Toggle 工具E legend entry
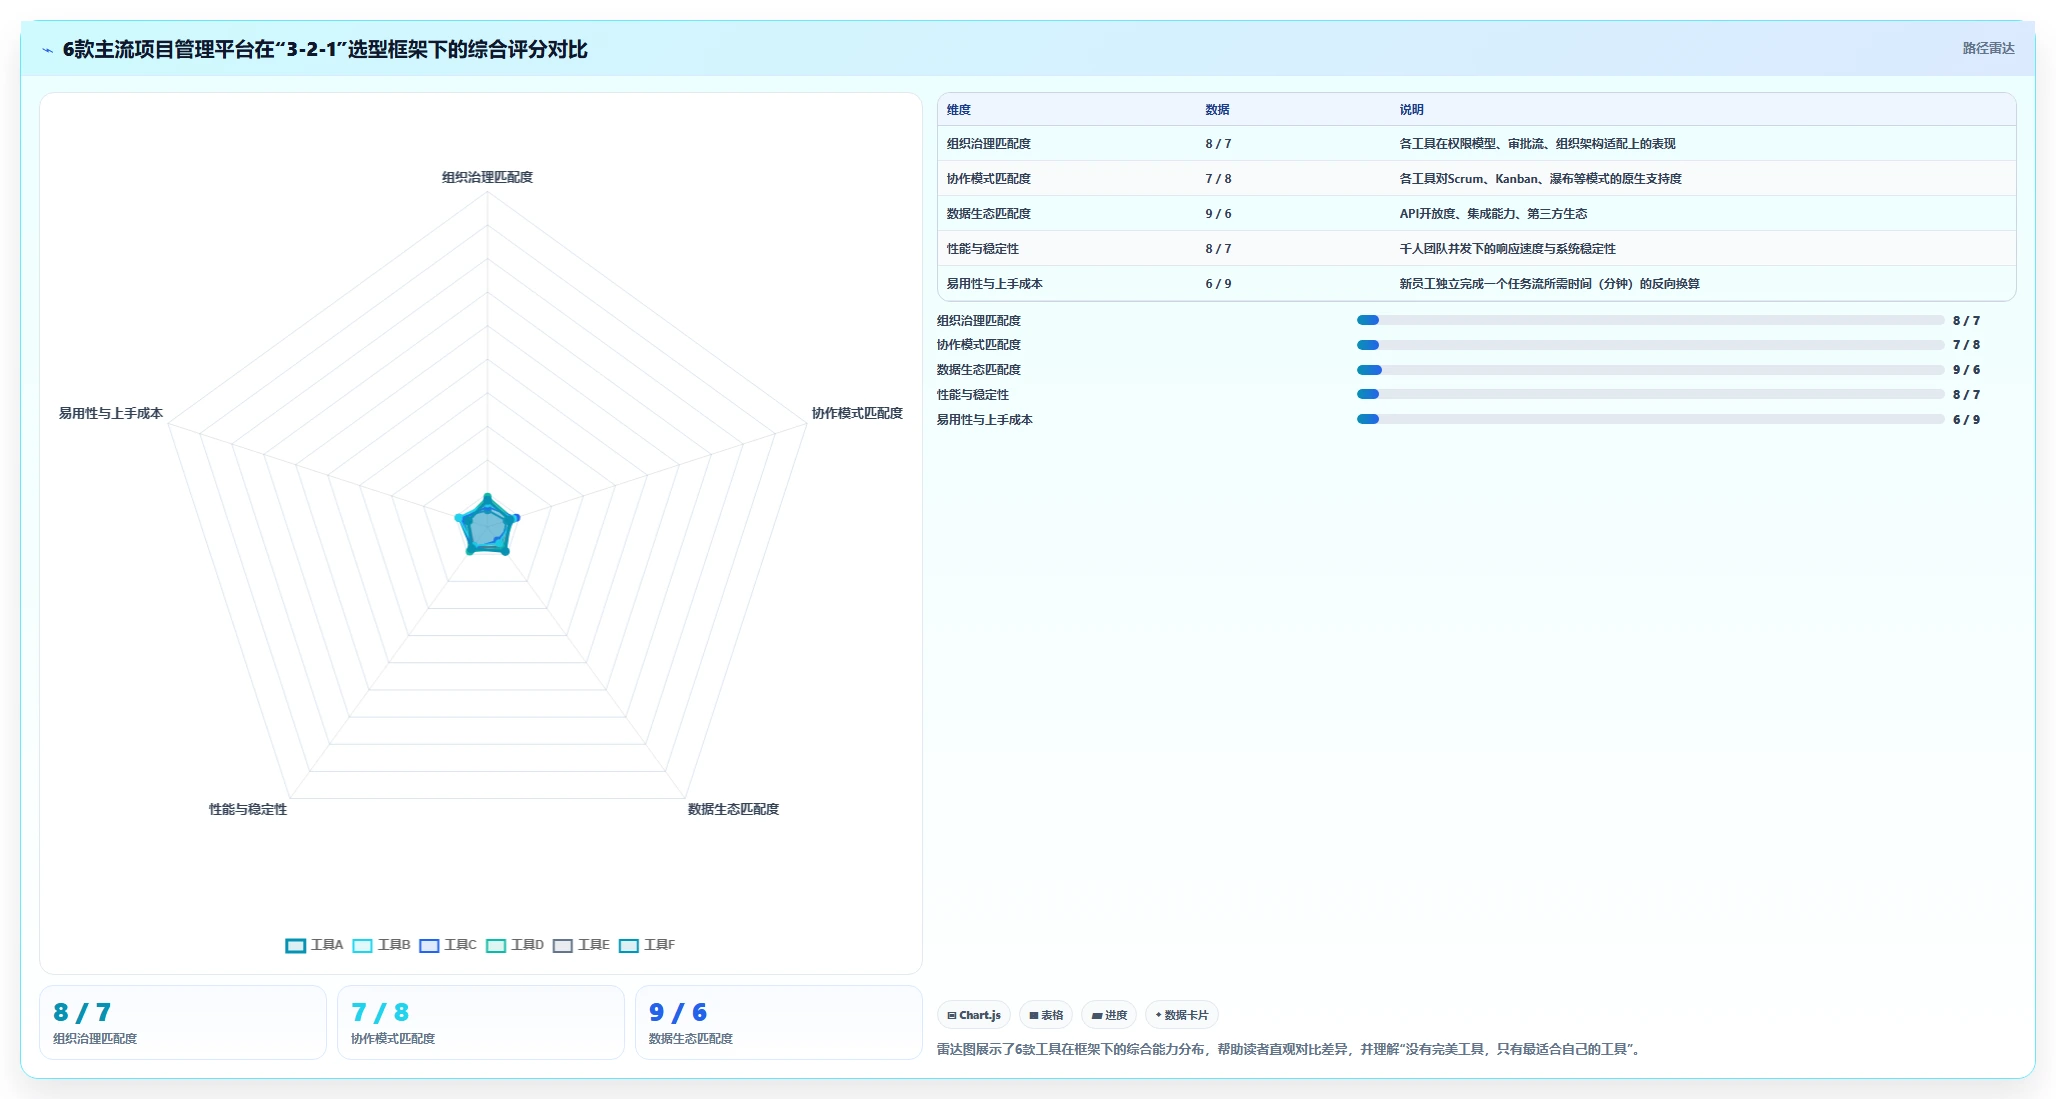This screenshot has height=1099, width=2056. coord(581,945)
